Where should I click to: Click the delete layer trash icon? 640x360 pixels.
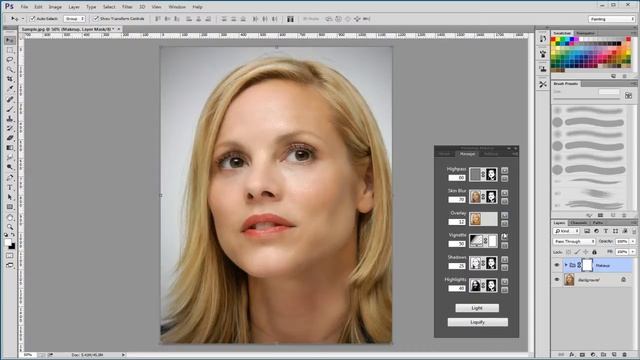coord(624,355)
